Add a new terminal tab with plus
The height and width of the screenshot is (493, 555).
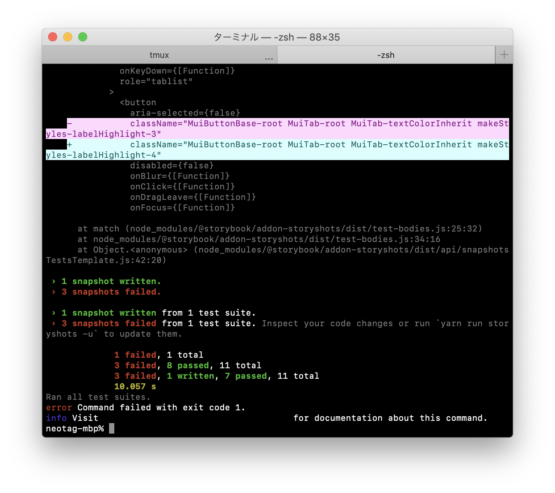pos(504,55)
